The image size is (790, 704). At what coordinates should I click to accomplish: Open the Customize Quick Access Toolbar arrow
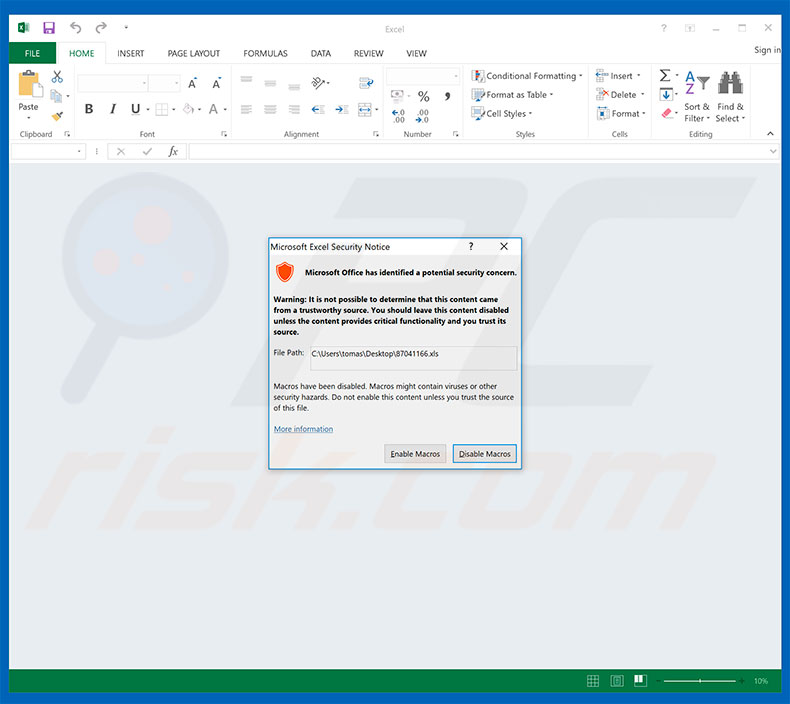click(x=126, y=28)
